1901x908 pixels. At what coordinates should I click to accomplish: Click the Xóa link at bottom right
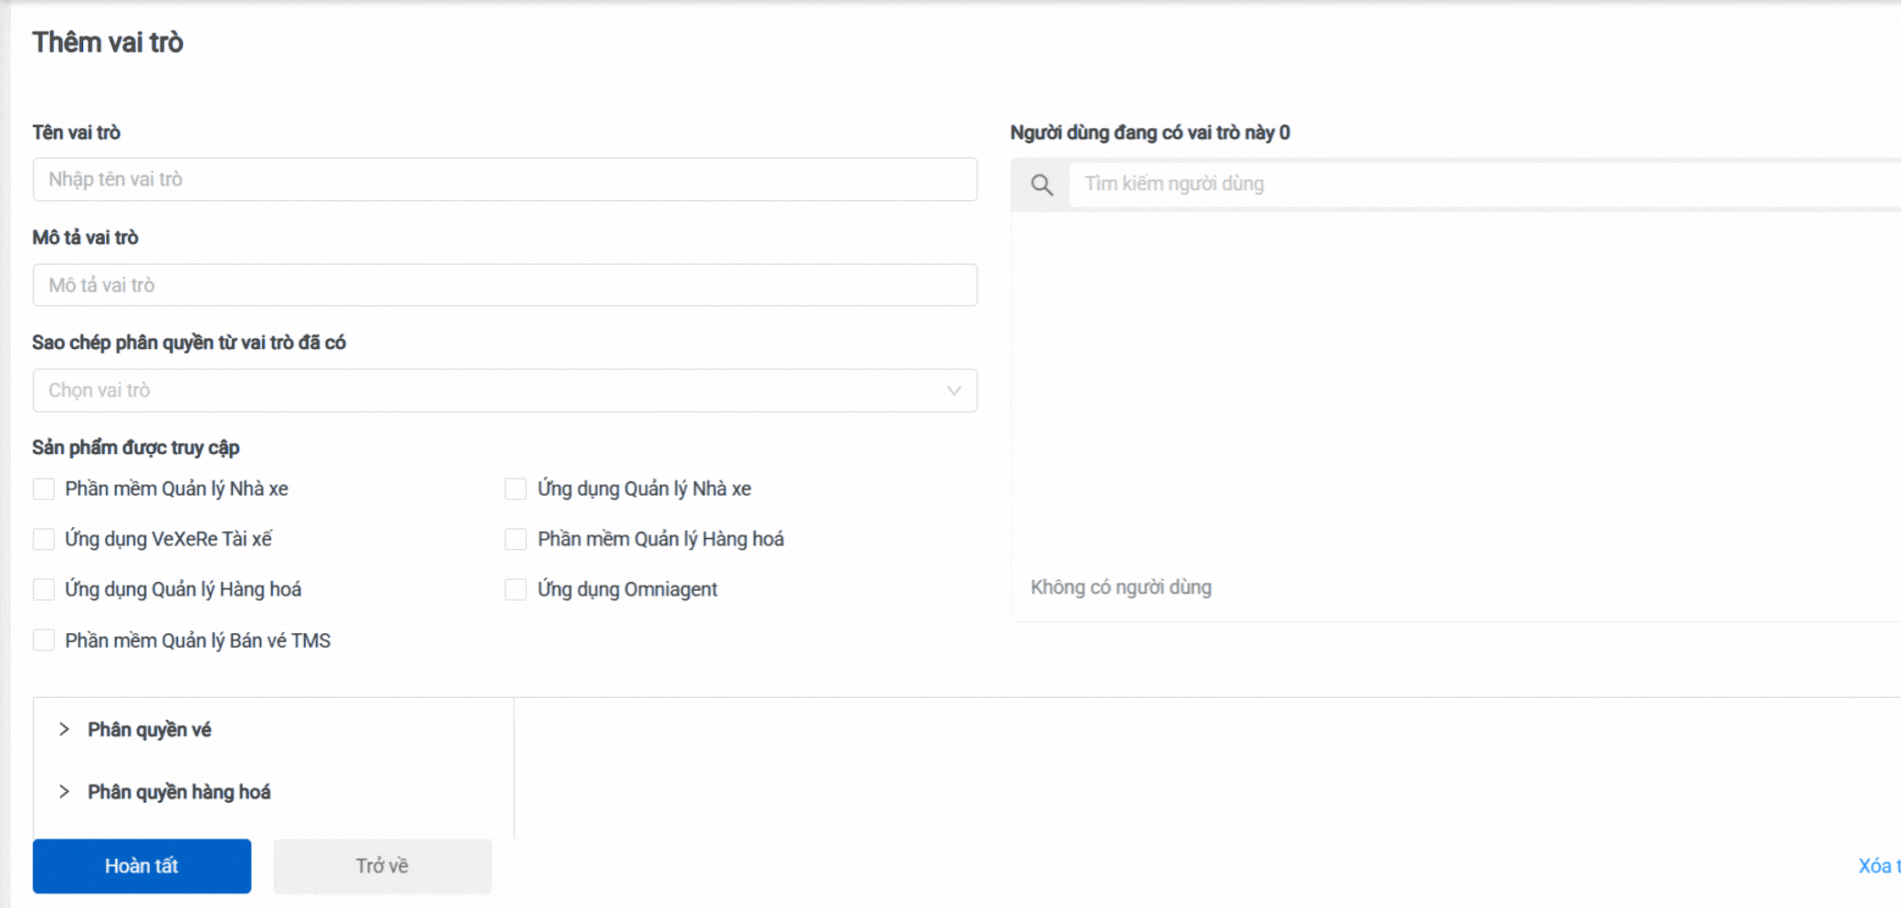(x=1878, y=866)
